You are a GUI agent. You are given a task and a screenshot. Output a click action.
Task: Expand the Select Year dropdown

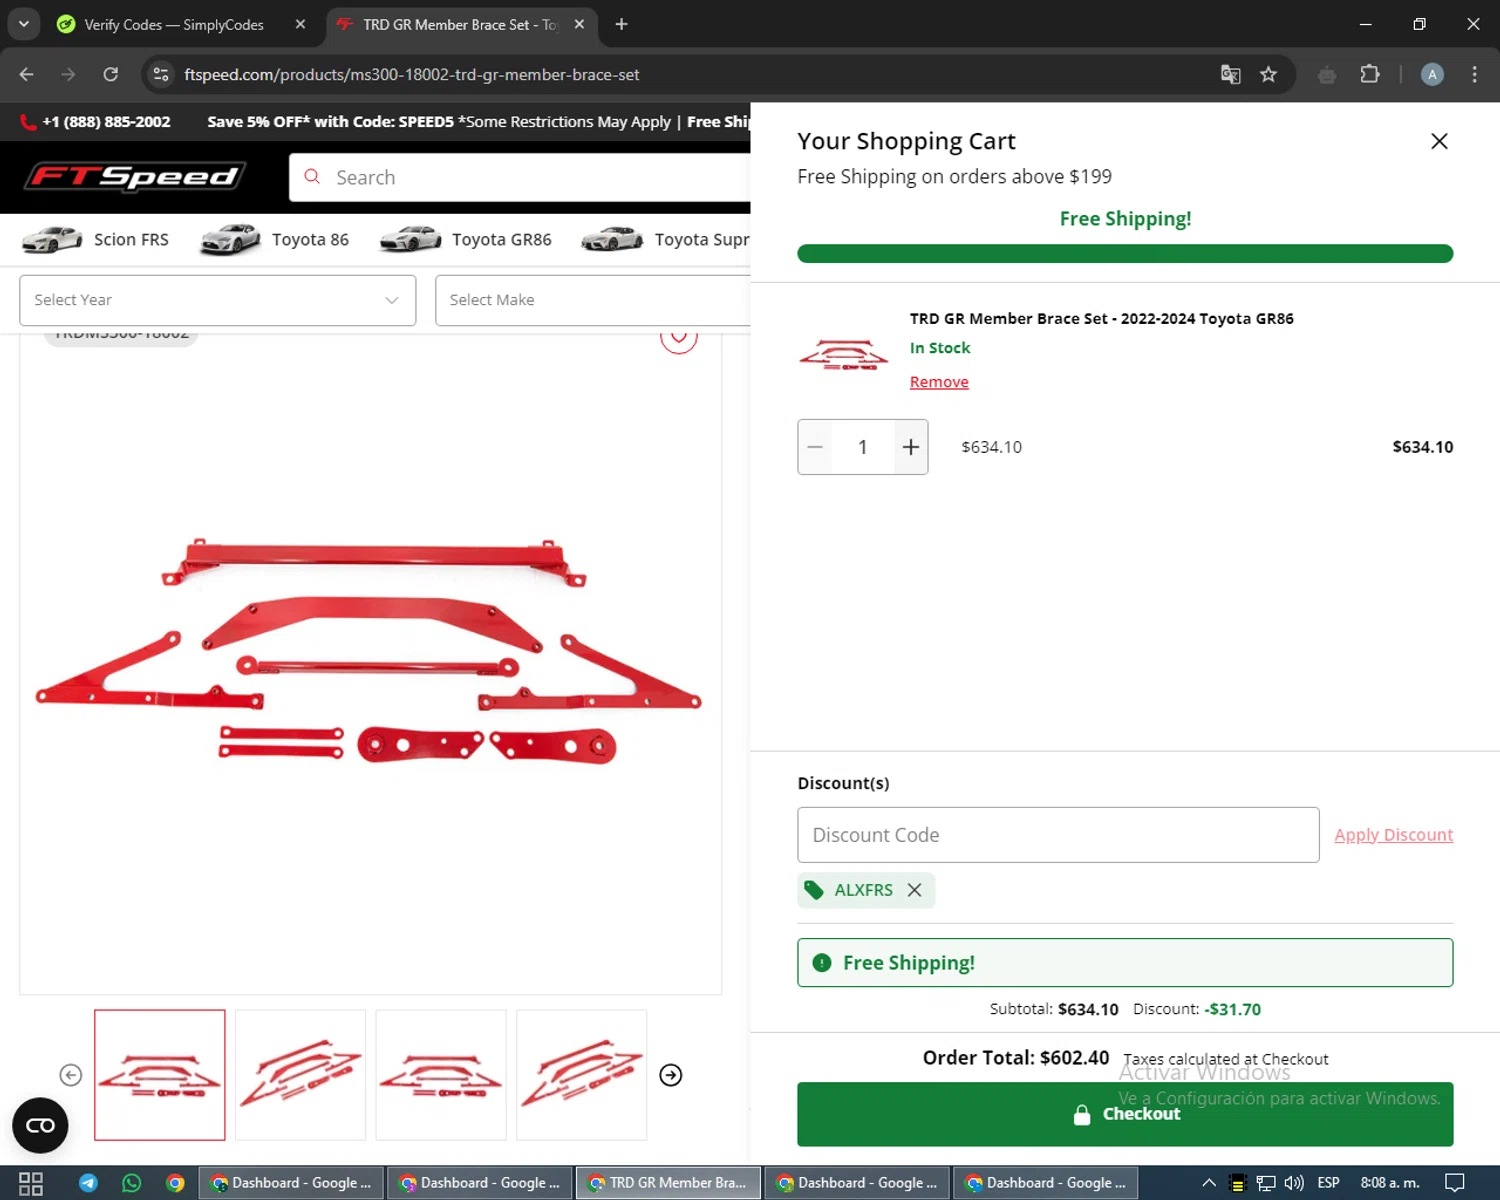pos(217,300)
